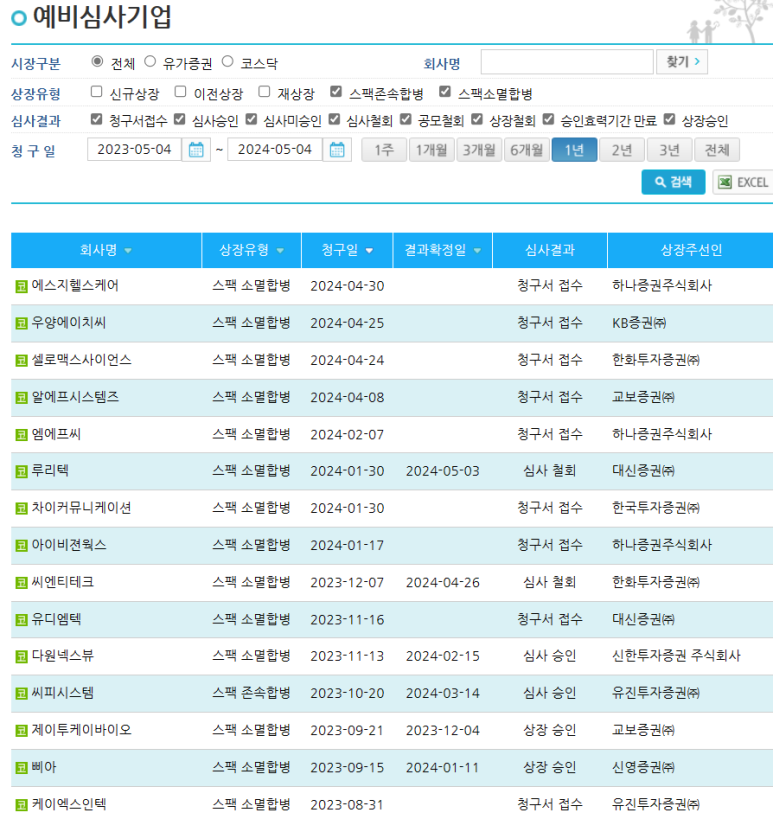The image size is (773, 819).
Task: Select the 3개월 date range tab
Action: (x=479, y=150)
